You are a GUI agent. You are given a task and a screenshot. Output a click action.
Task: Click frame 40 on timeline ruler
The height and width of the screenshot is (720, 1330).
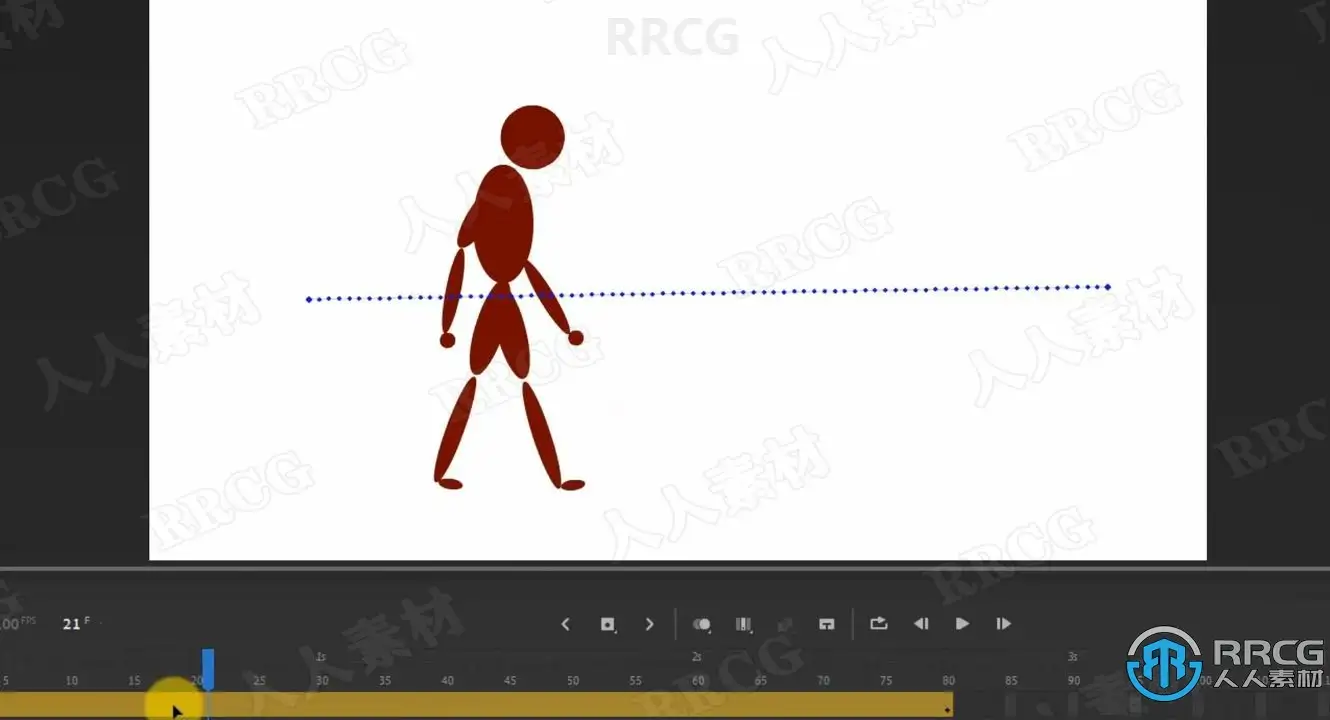click(447, 681)
